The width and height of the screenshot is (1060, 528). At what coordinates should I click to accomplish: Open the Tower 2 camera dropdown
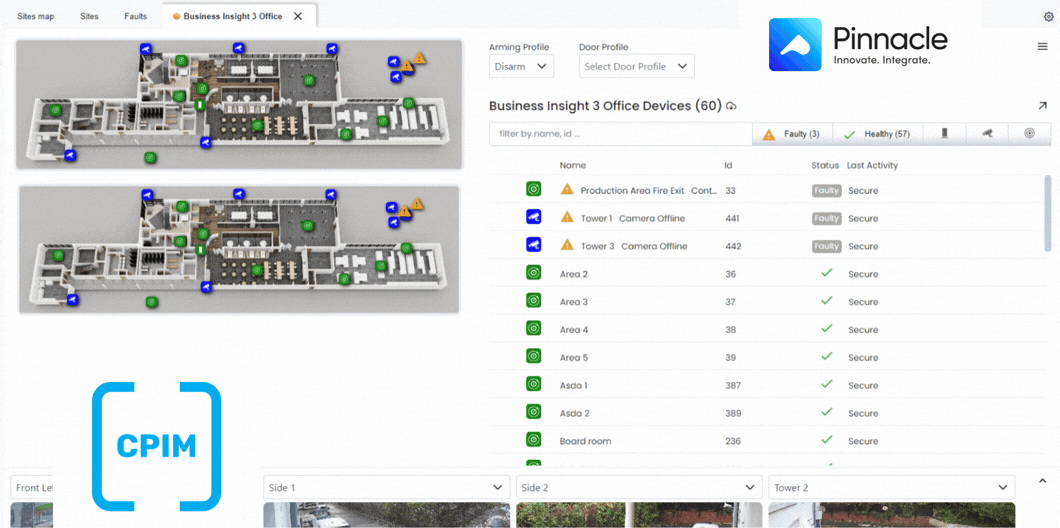[892, 487]
